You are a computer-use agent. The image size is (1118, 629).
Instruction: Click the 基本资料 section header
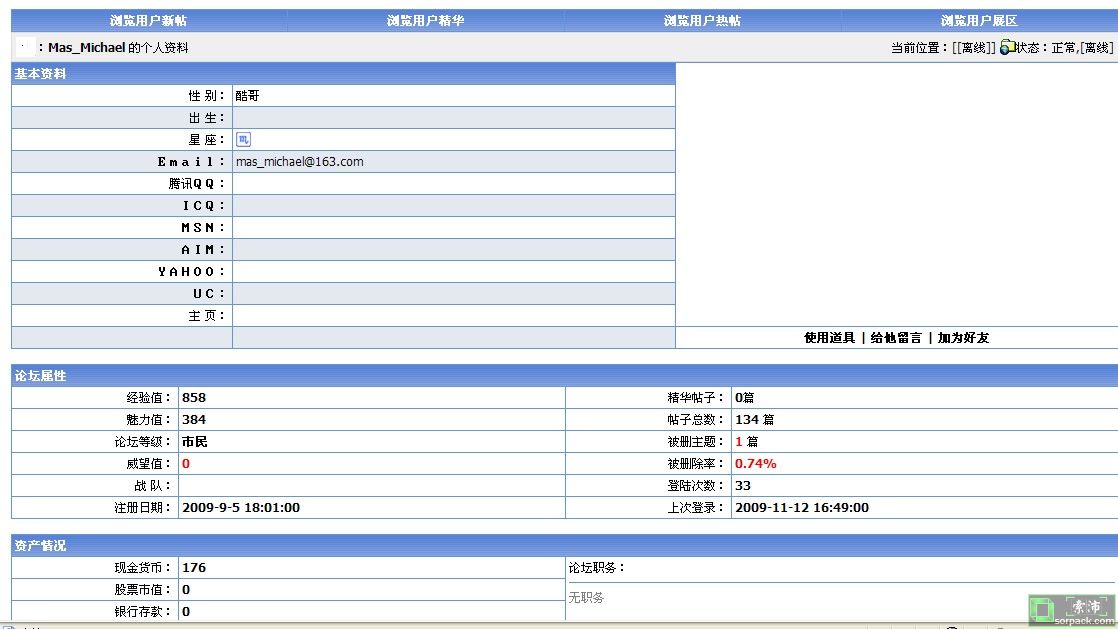point(40,74)
